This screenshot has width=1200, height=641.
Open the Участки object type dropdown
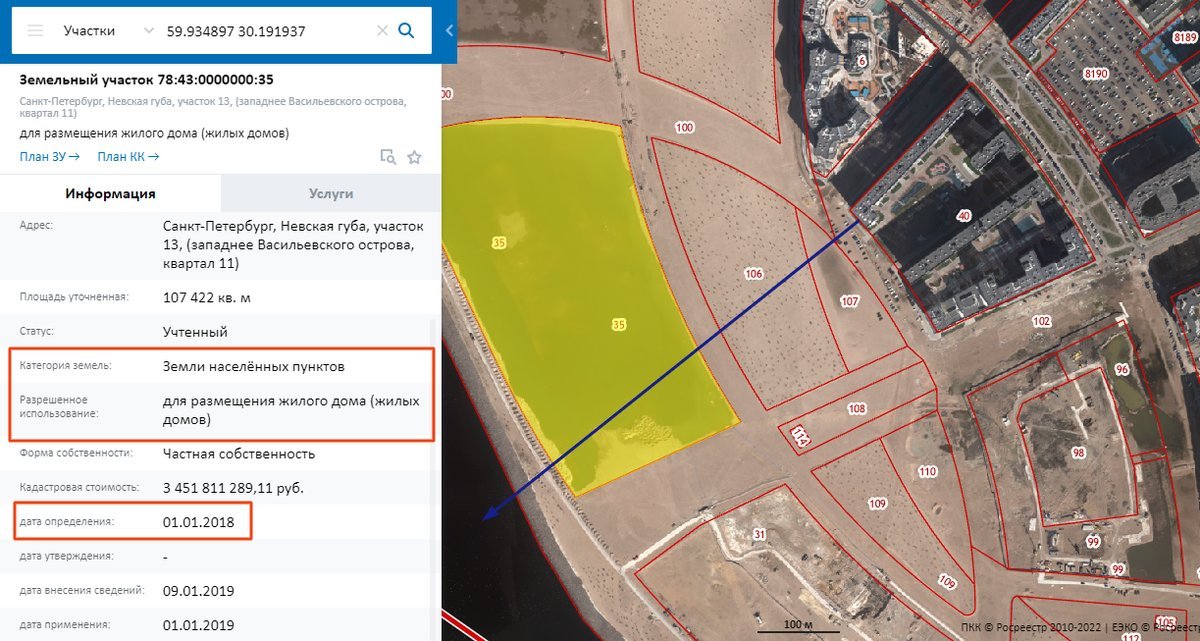pos(105,31)
